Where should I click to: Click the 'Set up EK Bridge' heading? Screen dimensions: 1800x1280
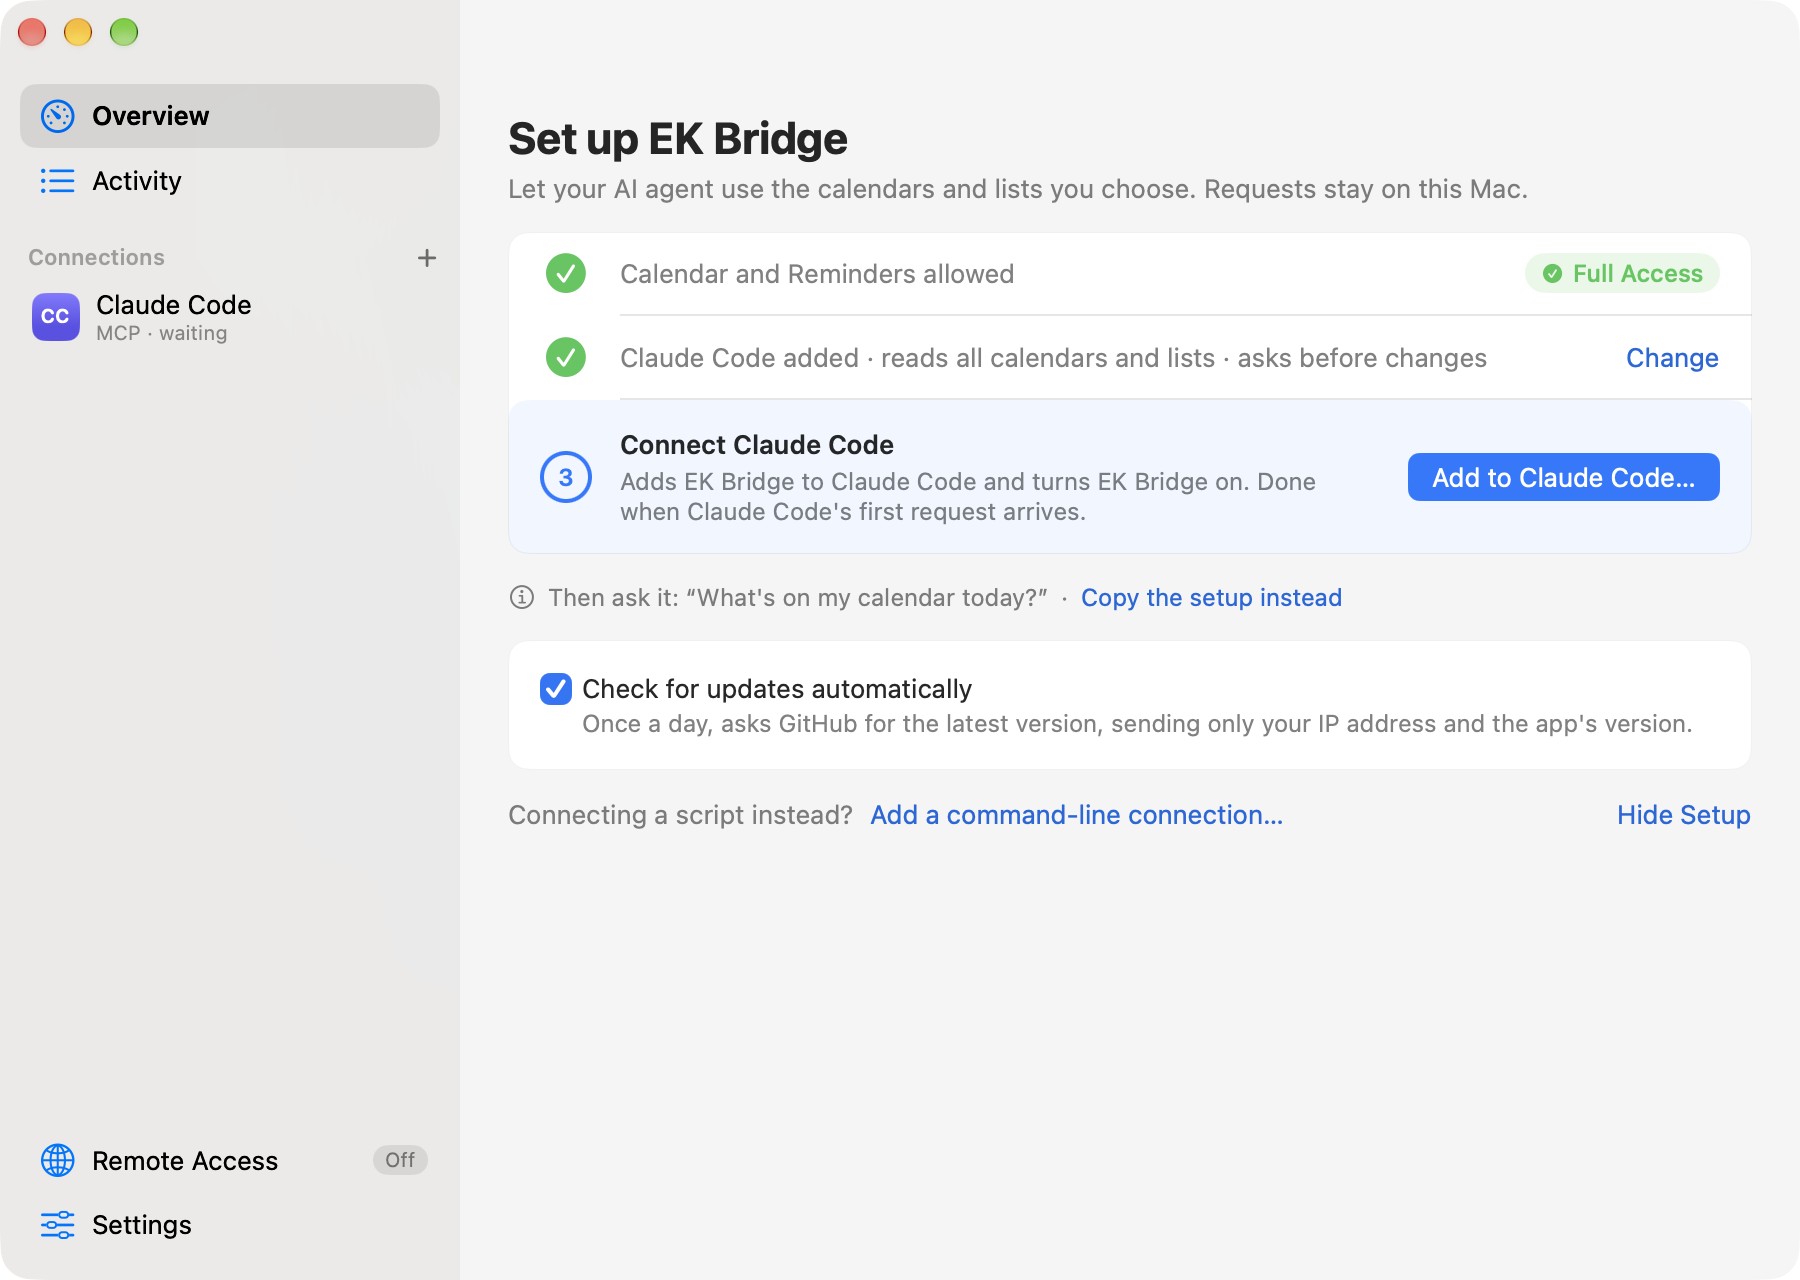tap(678, 139)
